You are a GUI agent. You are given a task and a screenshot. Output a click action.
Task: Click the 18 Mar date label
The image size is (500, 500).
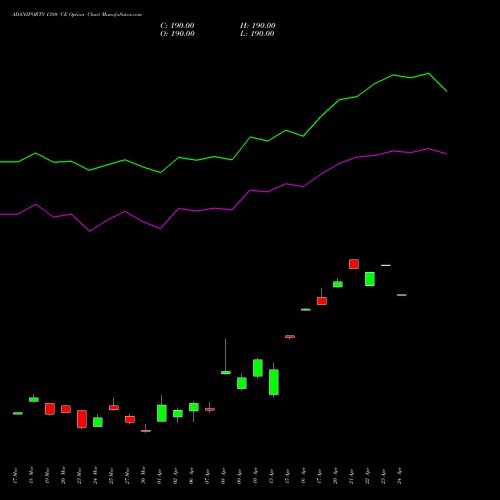point(31,476)
